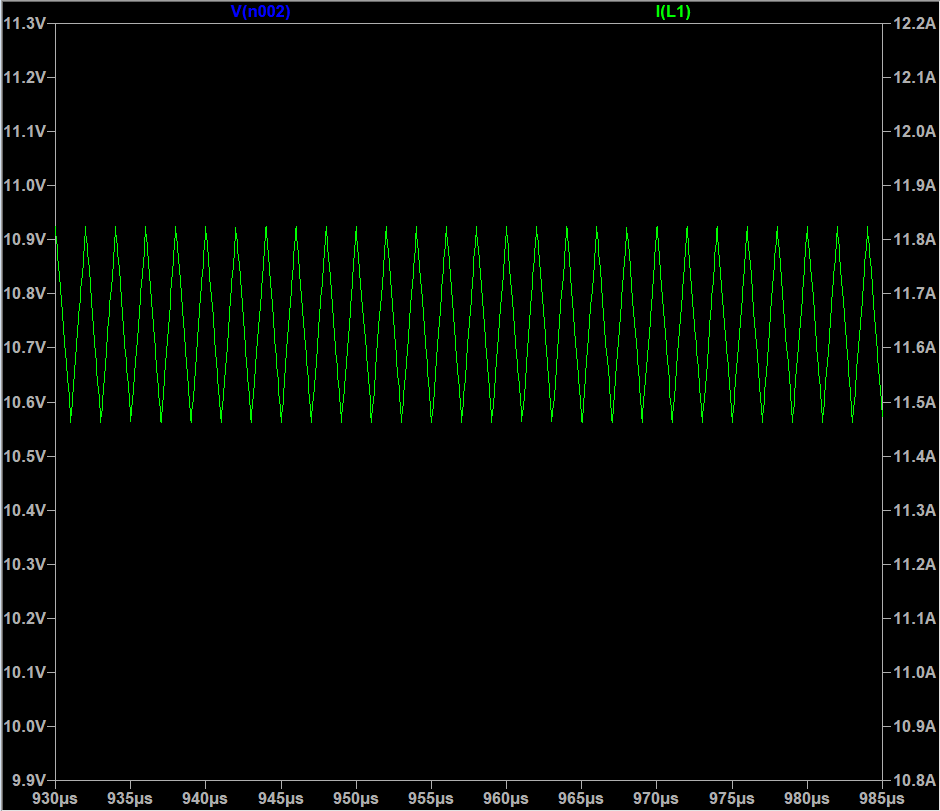940x811 pixels.
Task: Click the 955µs time axis label
Action: (x=431, y=799)
